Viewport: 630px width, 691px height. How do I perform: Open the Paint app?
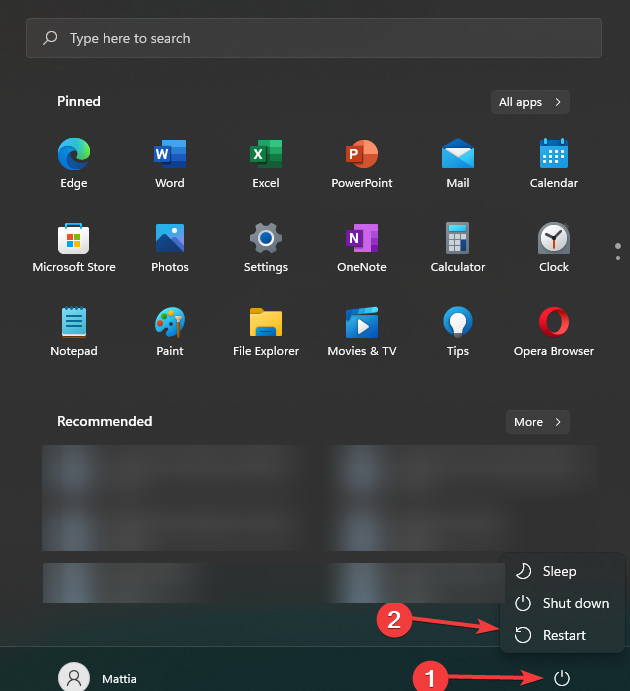pos(170,331)
